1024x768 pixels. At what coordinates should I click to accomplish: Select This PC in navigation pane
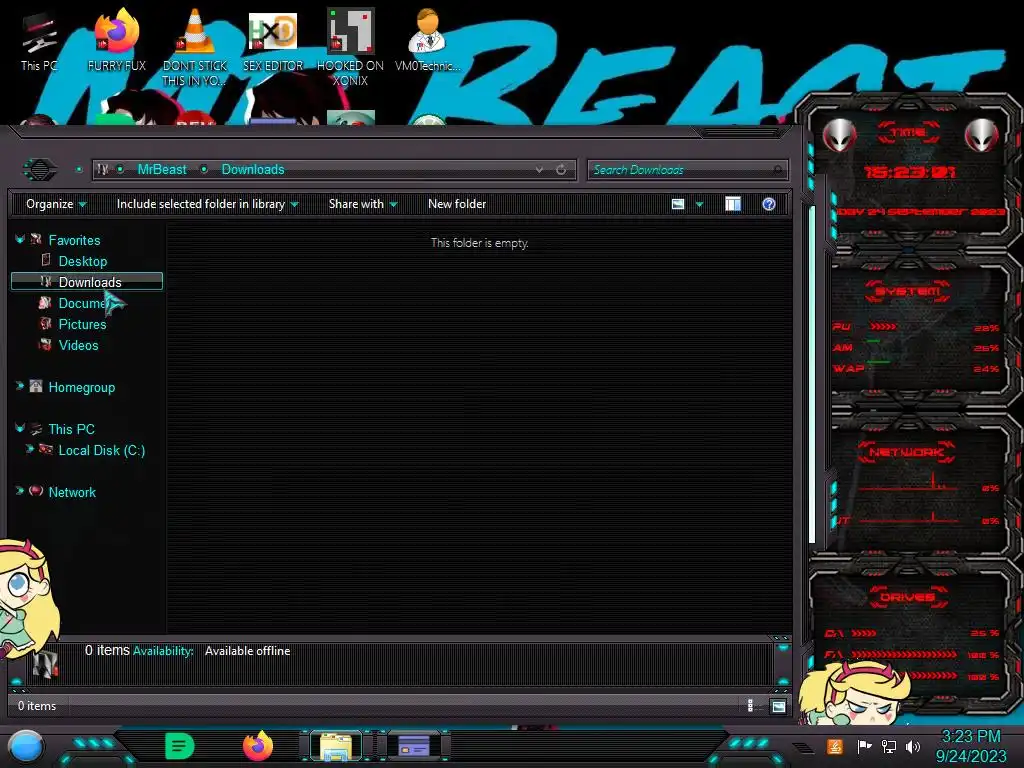[71, 429]
